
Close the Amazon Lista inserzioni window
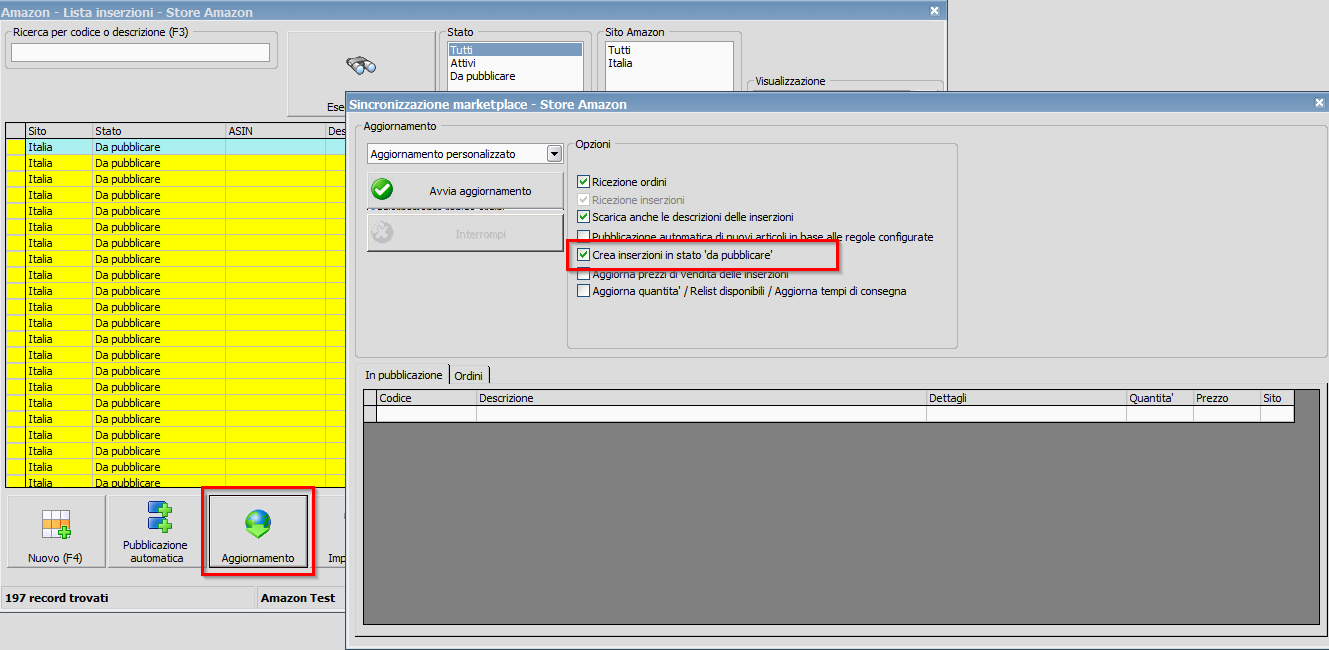(934, 11)
